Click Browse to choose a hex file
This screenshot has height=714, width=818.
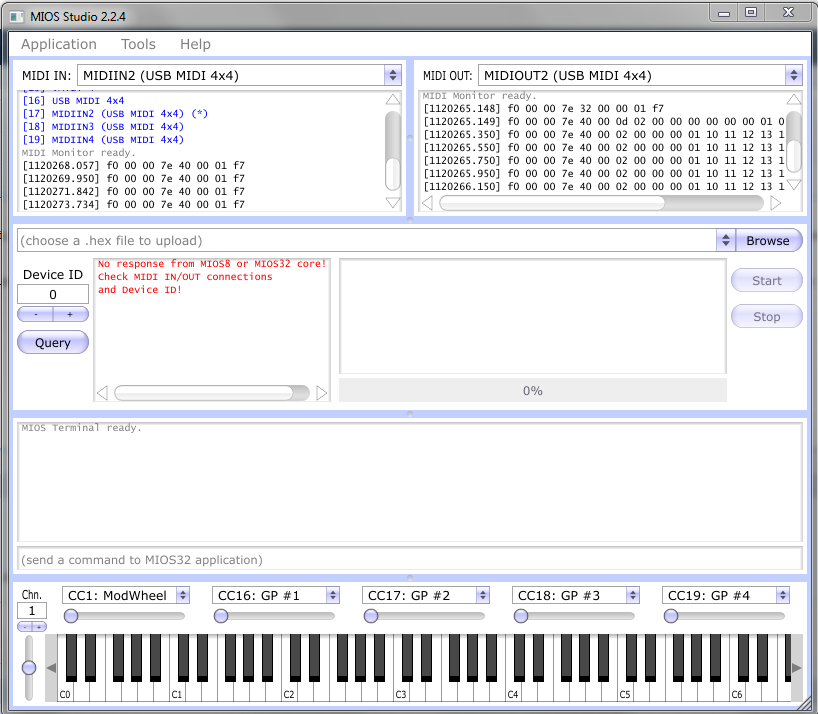point(768,241)
